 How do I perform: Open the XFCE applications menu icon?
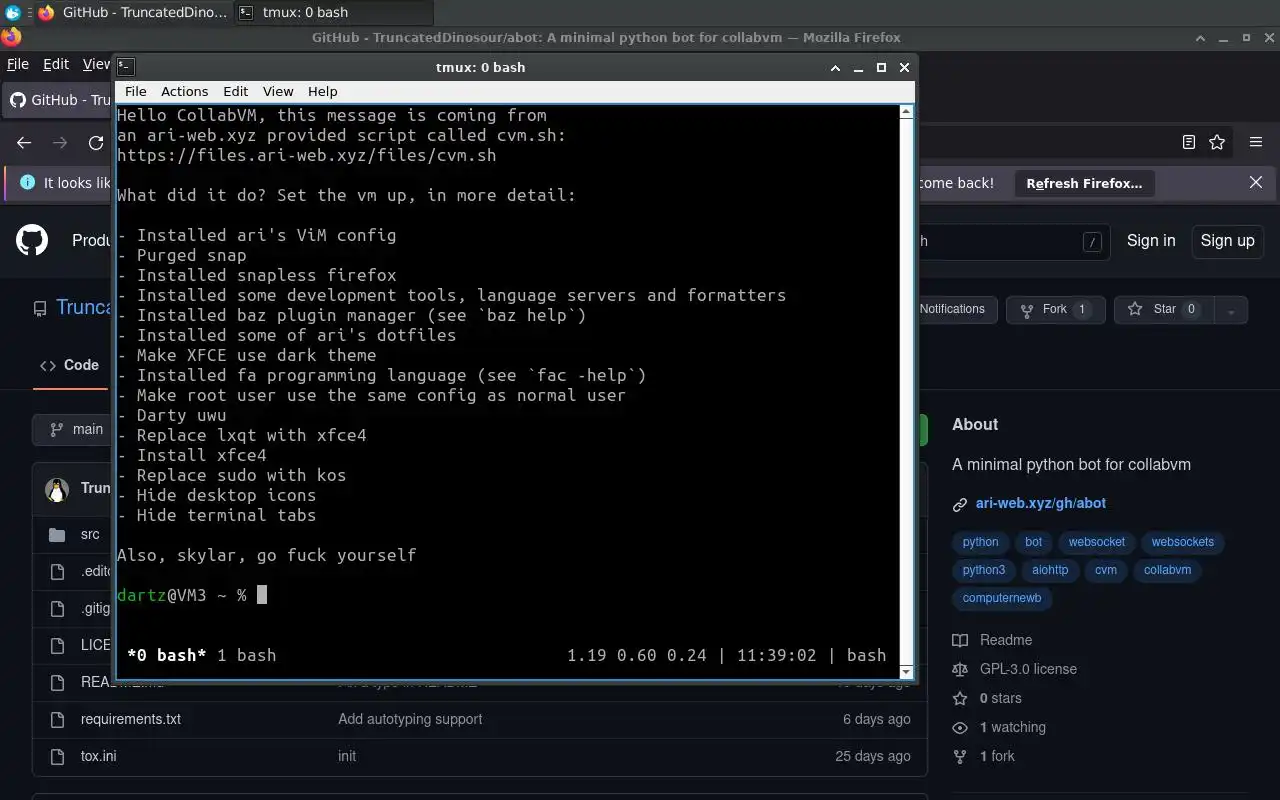click(x=12, y=12)
